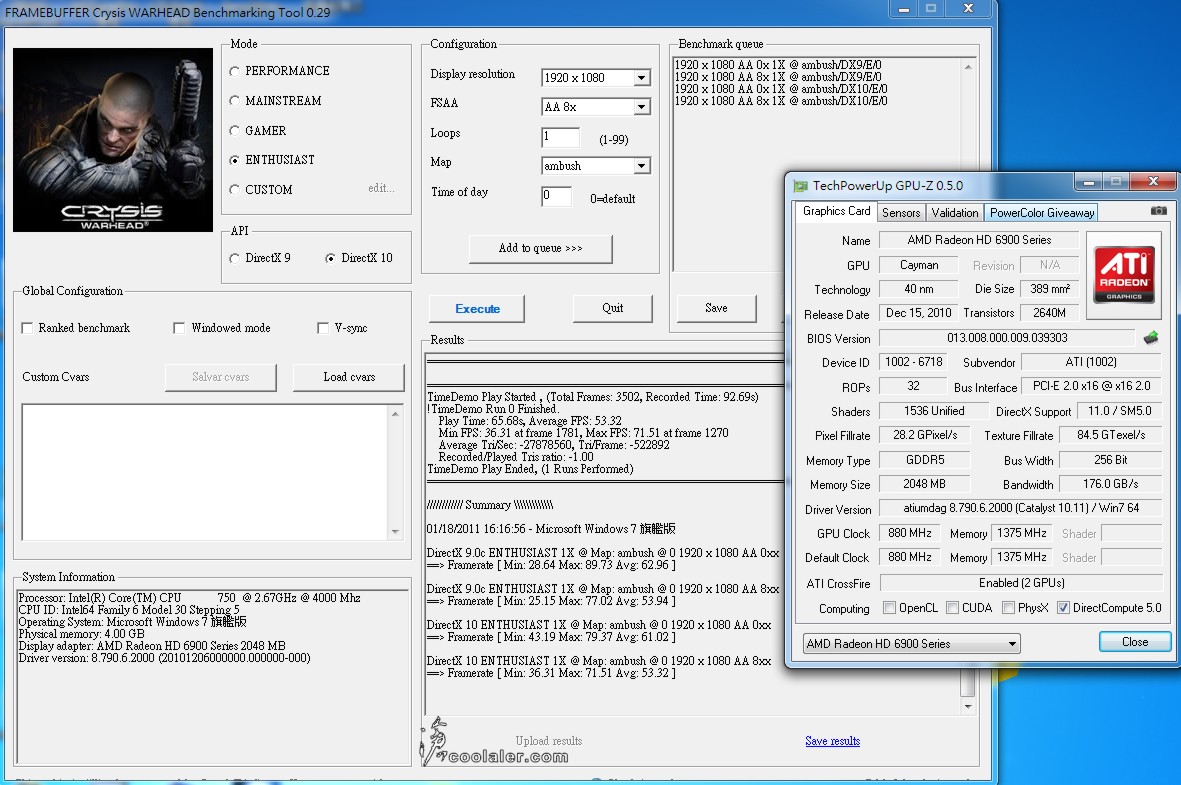Click Memory Size value 2048 MB
Screen dimensions: 1181x785
924,484
